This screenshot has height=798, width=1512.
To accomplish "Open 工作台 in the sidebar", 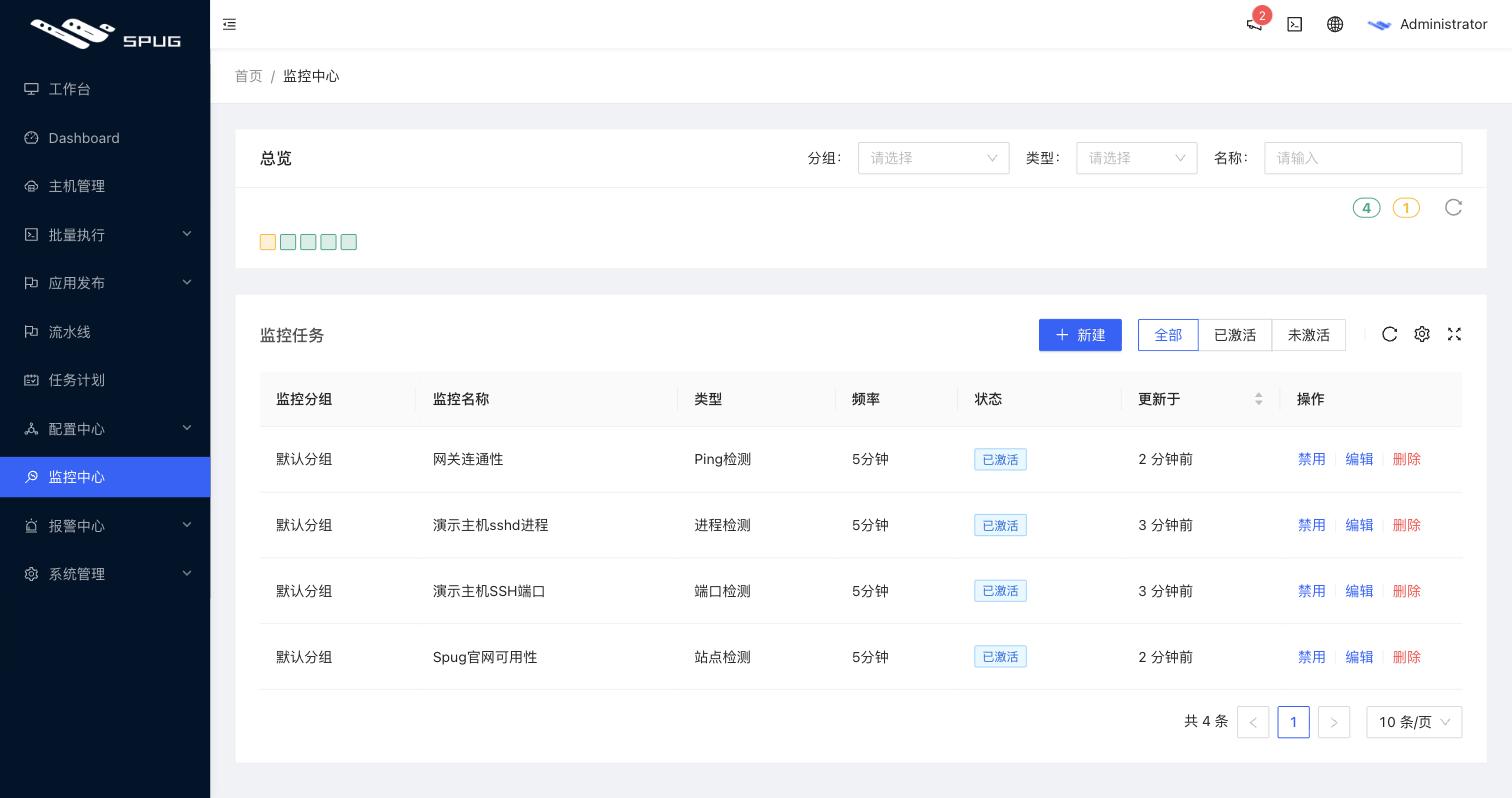I will pos(105,89).
